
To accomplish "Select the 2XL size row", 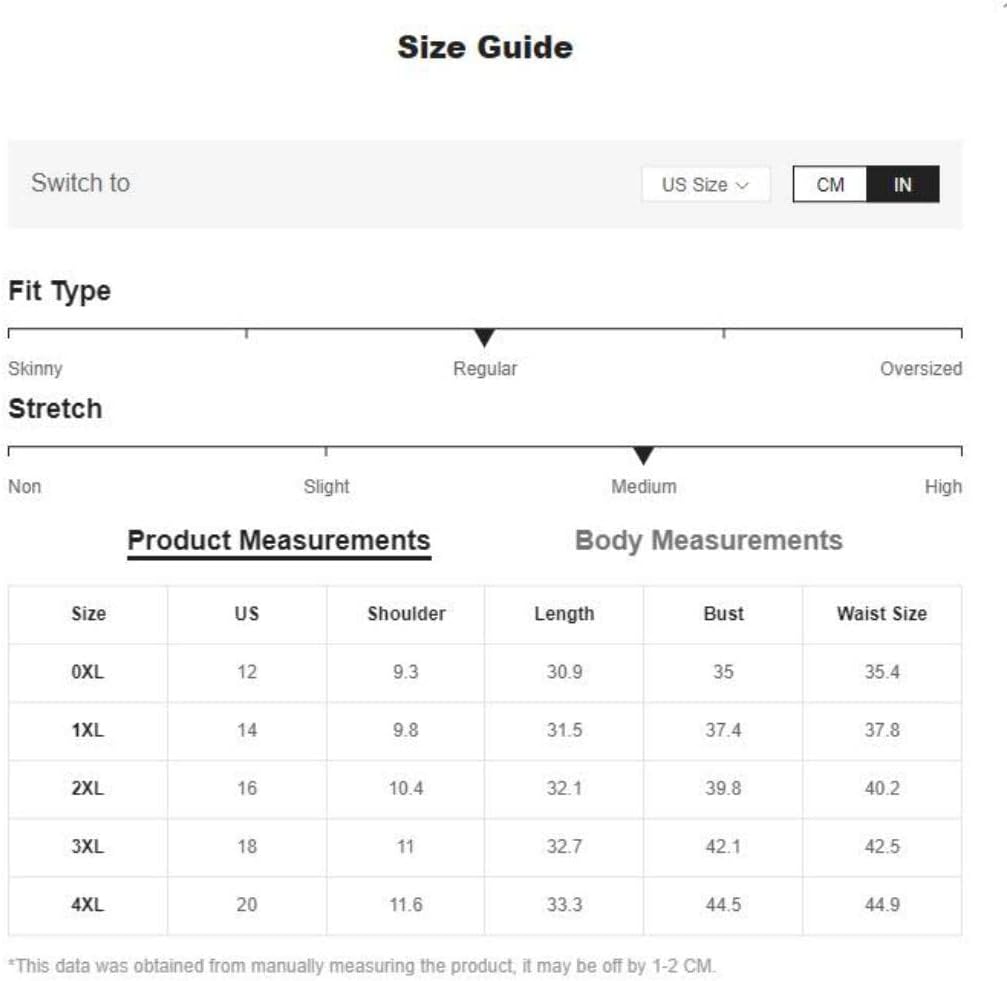I will click(485, 788).
